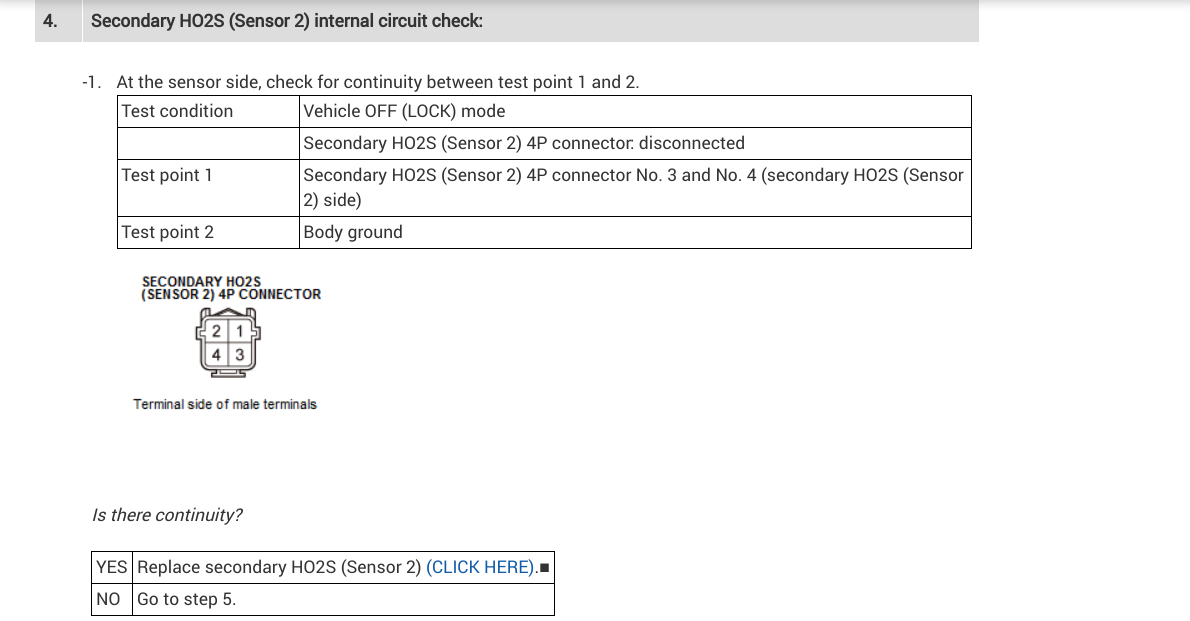1190x621 pixels.
Task: Click the 'Terminal side of male terminals' caption
Action: click(225, 404)
